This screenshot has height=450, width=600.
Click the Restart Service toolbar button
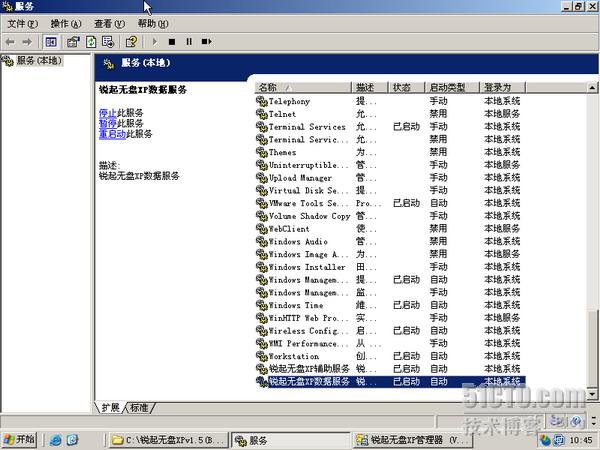206,42
